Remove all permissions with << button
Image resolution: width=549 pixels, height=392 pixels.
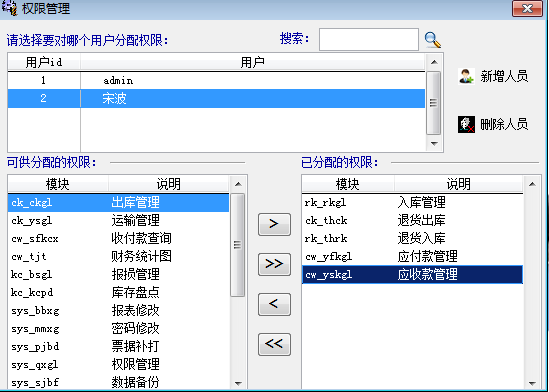click(x=274, y=344)
